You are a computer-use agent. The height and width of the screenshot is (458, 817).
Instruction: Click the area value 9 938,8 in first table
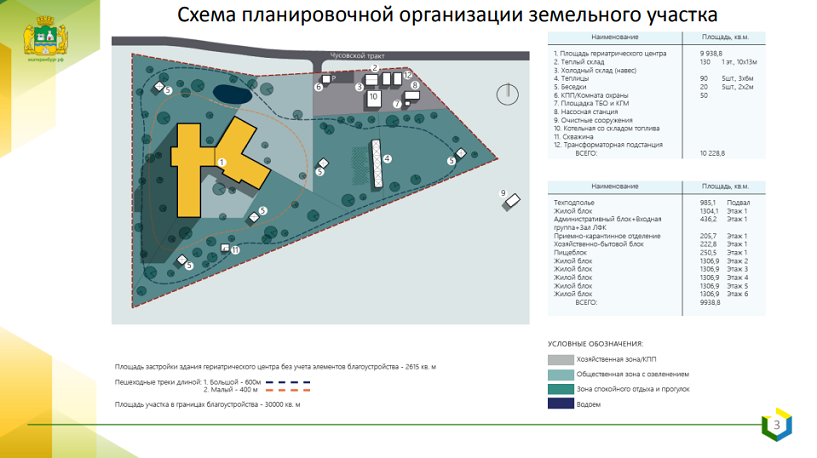(x=711, y=53)
